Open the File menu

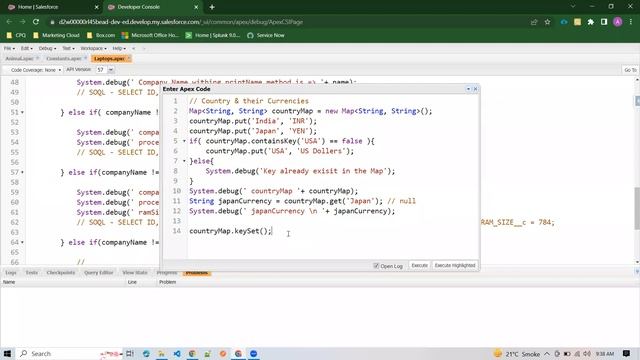coord(9,48)
